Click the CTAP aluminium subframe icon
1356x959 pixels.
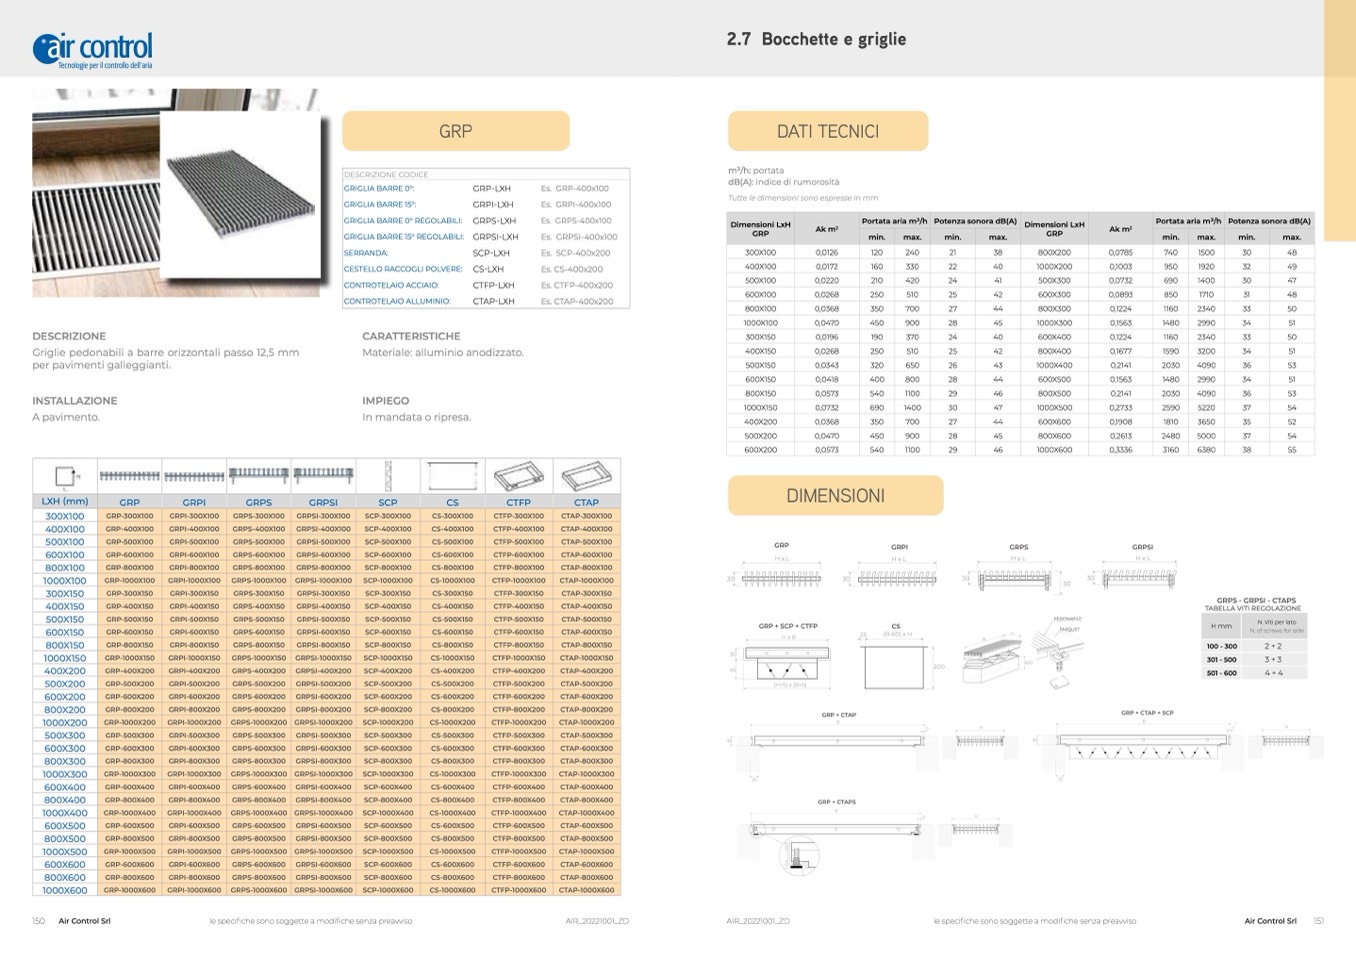586,476
